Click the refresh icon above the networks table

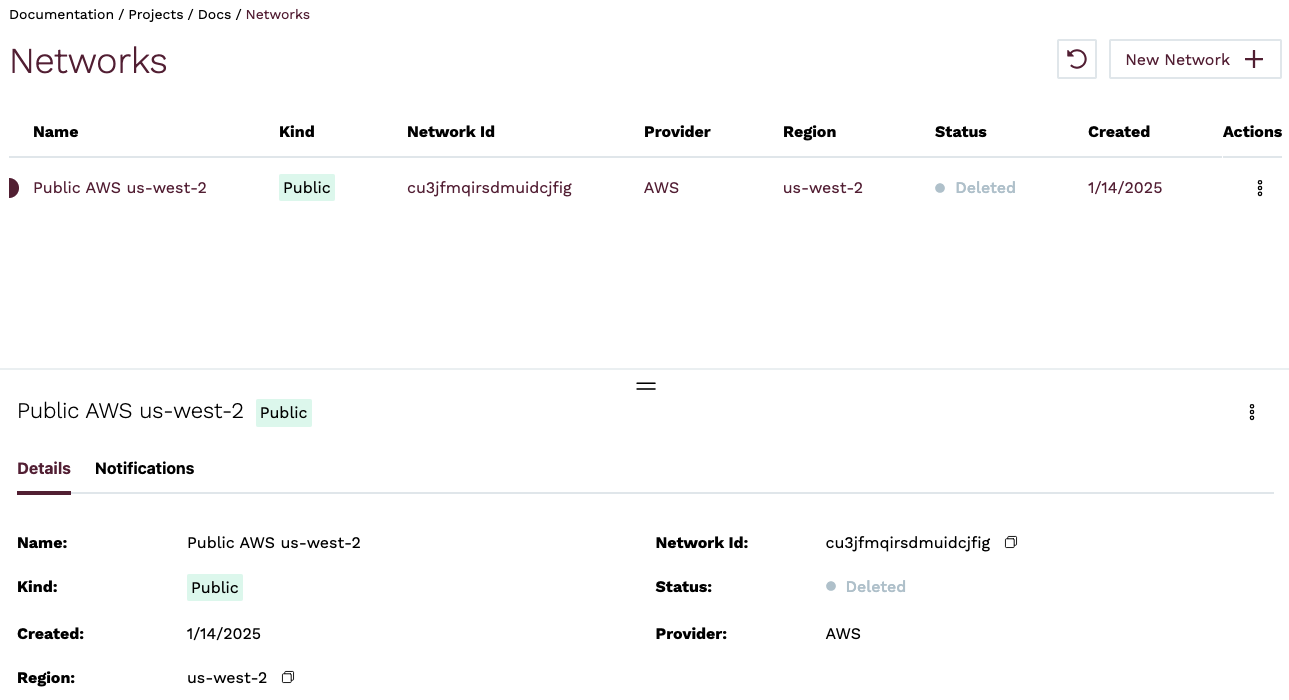pos(1076,59)
